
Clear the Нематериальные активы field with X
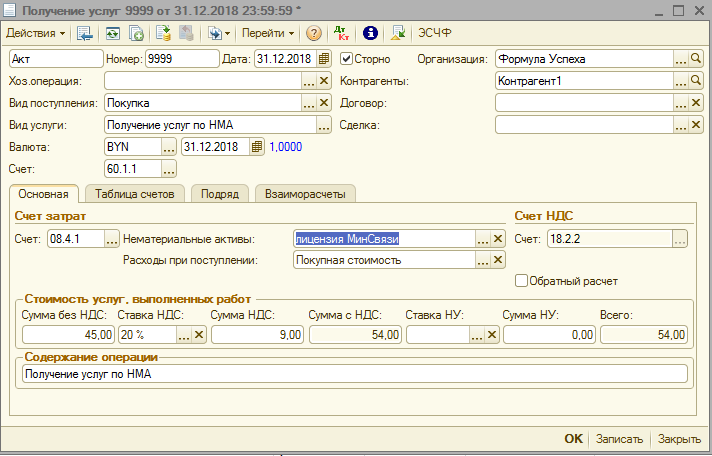[498, 239]
